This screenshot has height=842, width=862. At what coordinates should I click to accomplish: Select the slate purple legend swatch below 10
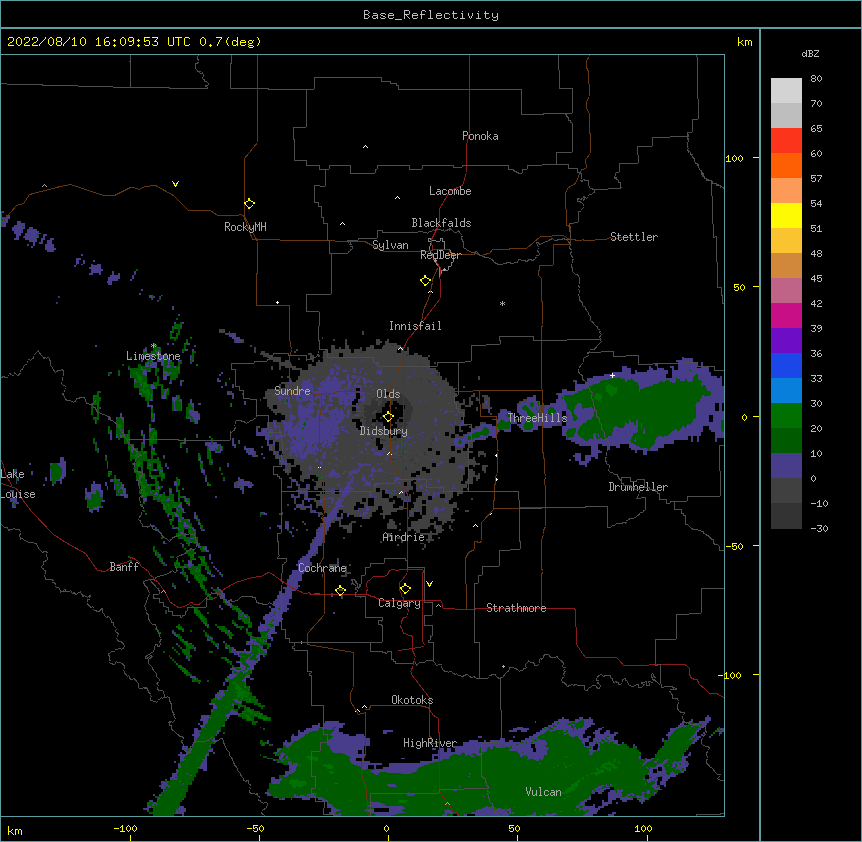coord(786,466)
